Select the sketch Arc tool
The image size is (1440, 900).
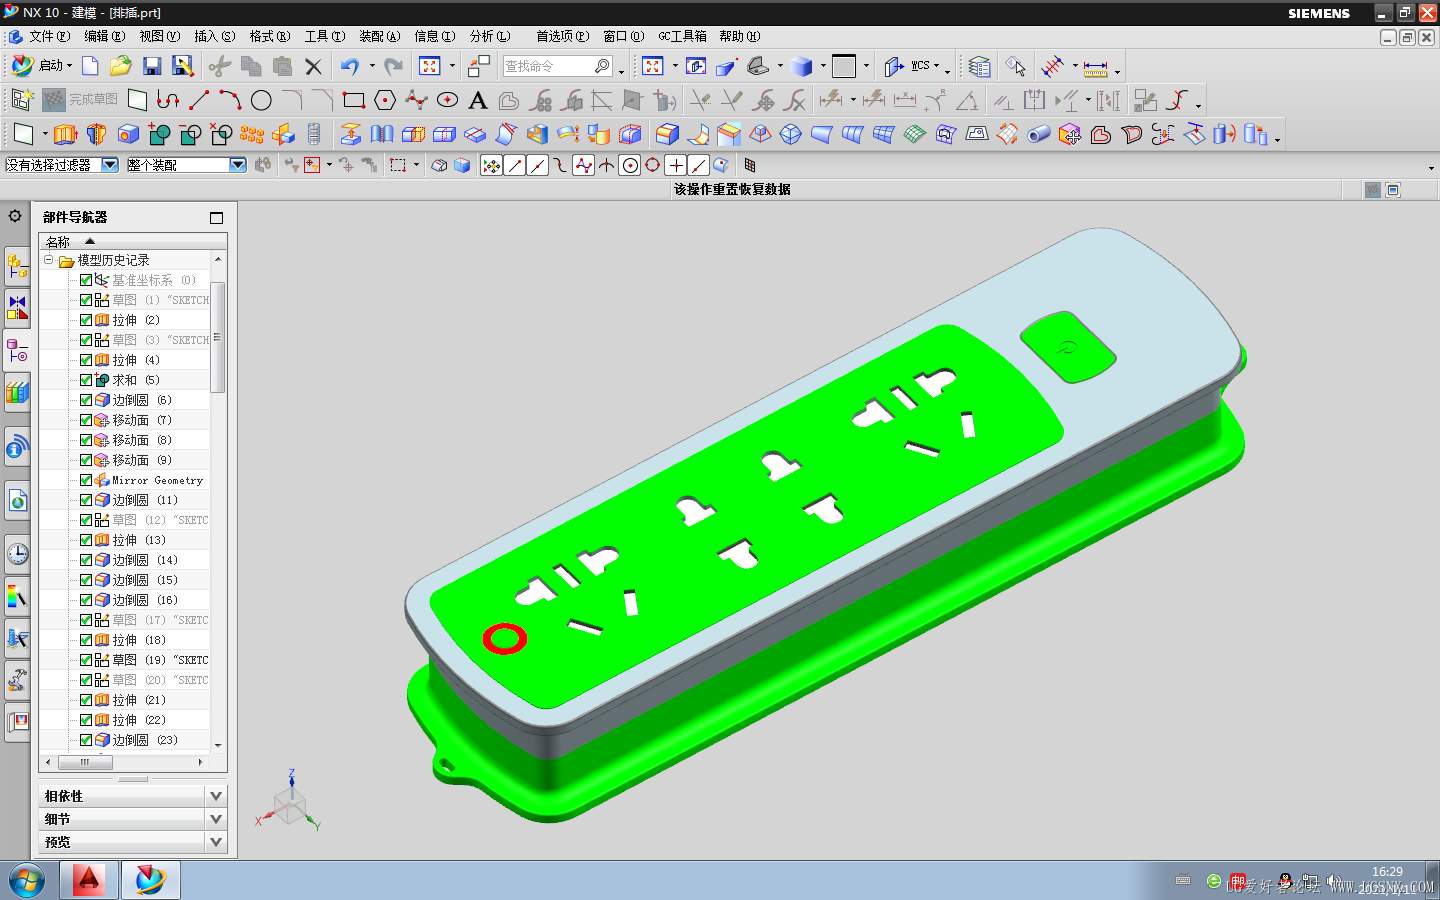point(230,100)
